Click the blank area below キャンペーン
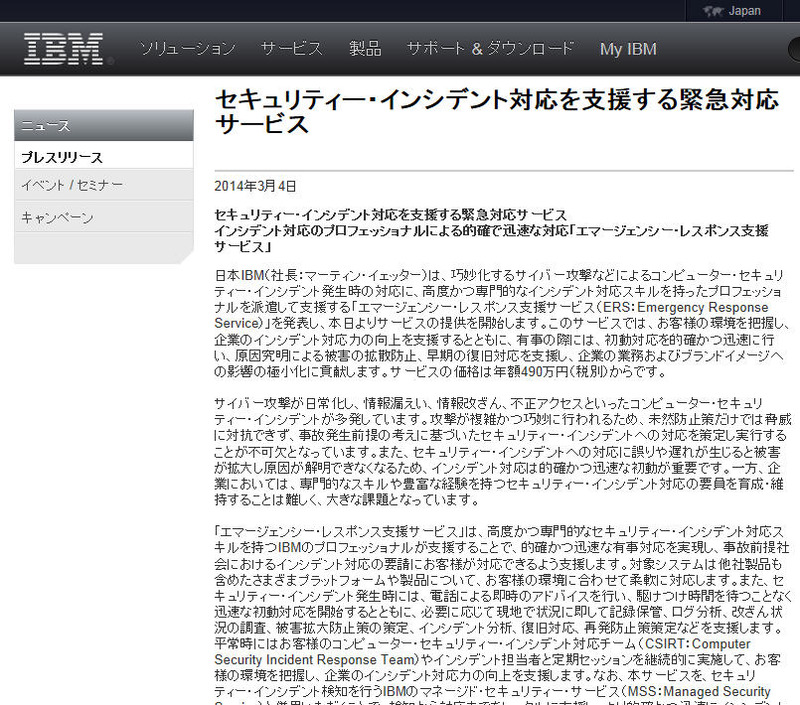The height and width of the screenshot is (705, 800). (103, 247)
